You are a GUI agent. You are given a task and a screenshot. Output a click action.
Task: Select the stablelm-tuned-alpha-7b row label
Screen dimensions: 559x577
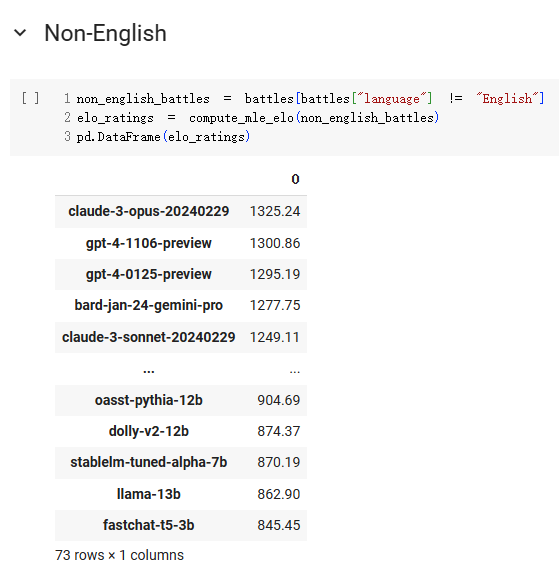click(149, 462)
